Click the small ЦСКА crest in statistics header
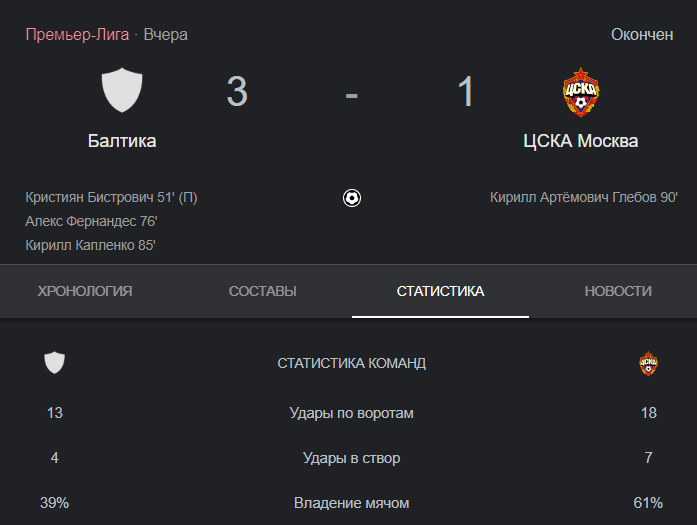This screenshot has width=697, height=525. click(648, 364)
